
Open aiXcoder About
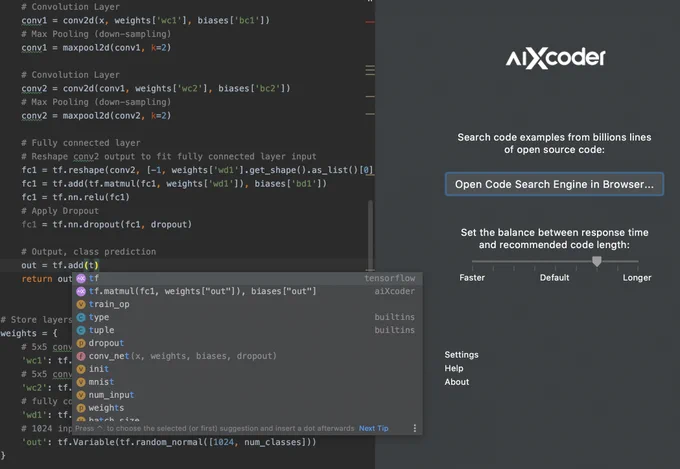pyautogui.click(x=457, y=382)
